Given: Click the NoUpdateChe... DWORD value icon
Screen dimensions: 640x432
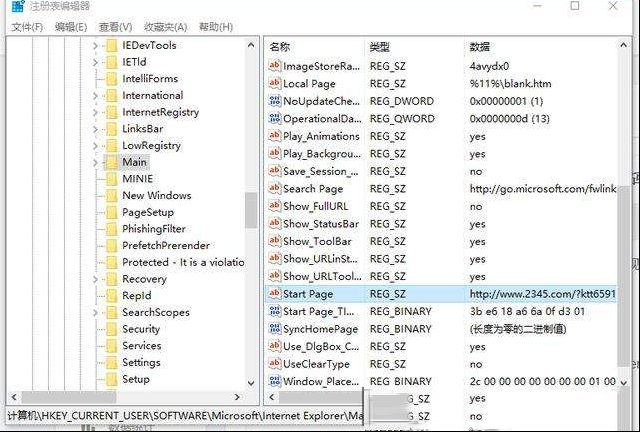Looking at the screenshot, I should pyautogui.click(x=275, y=100).
